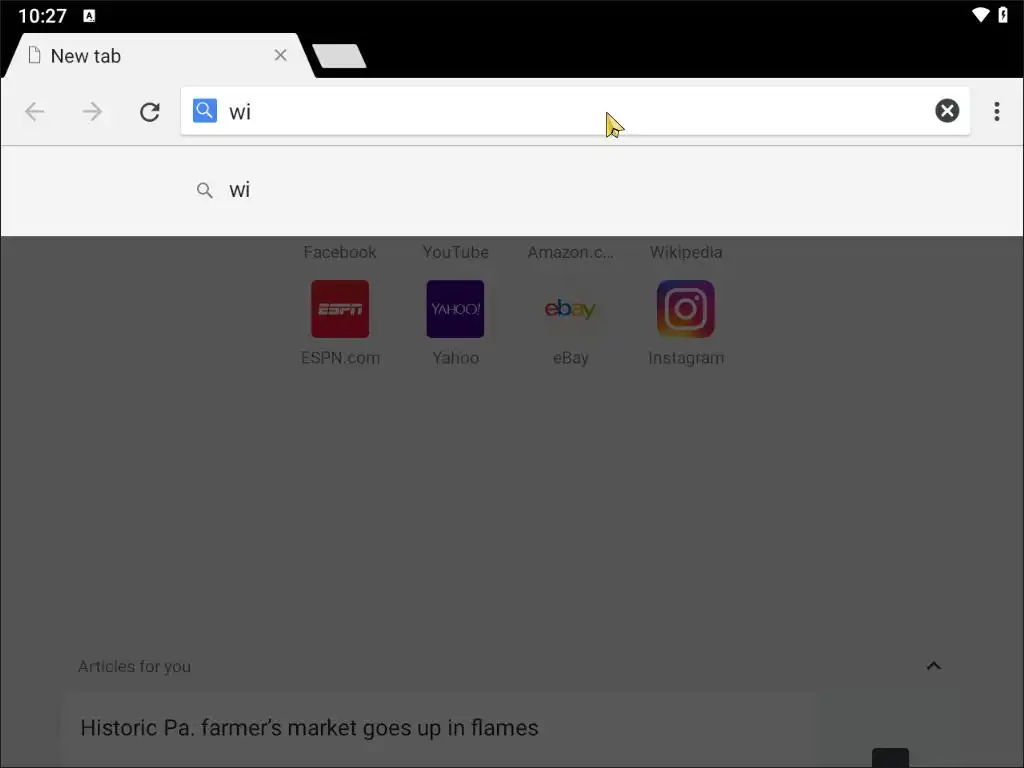Reload the page with the refresh icon
Screen dimensions: 1024x768
(150, 112)
